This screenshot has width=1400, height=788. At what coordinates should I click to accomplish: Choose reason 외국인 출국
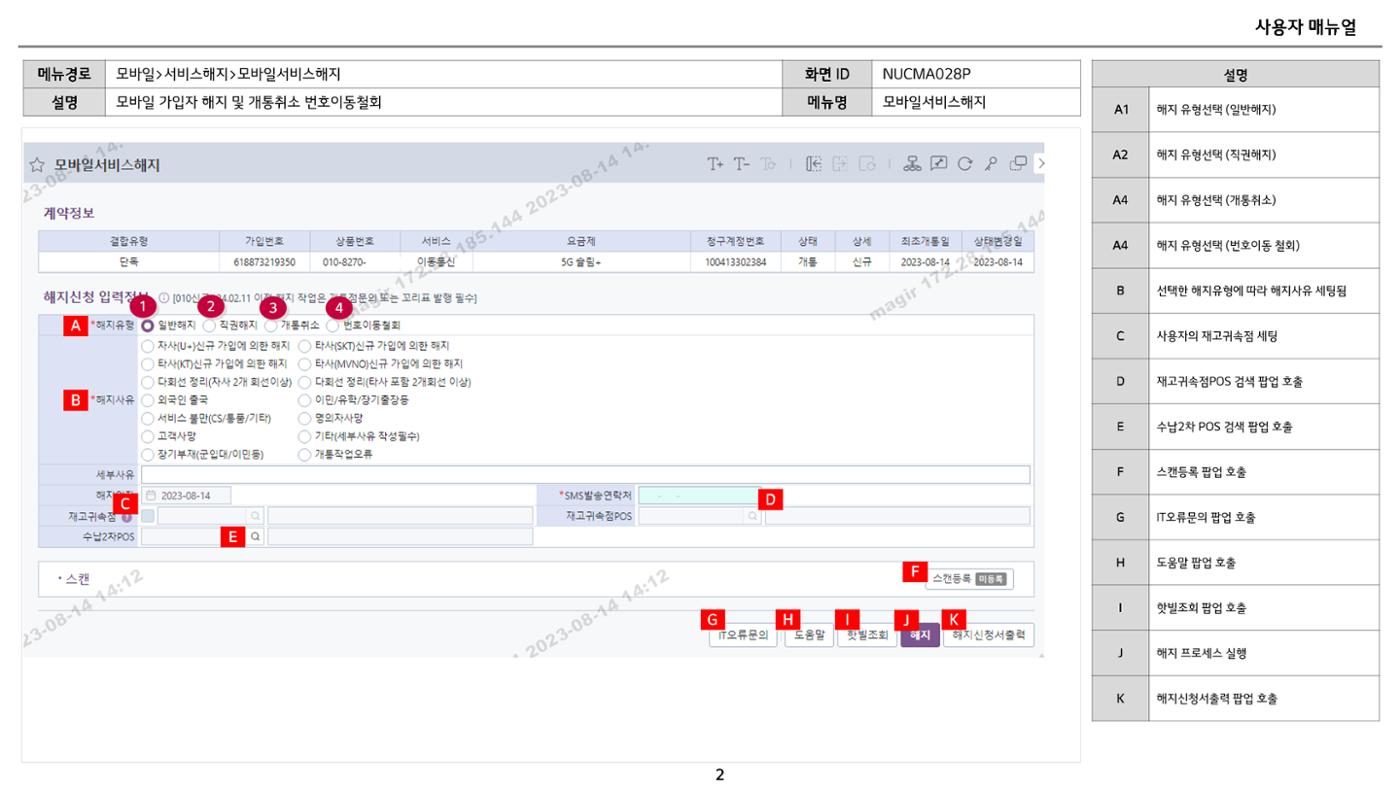tap(148, 400)
